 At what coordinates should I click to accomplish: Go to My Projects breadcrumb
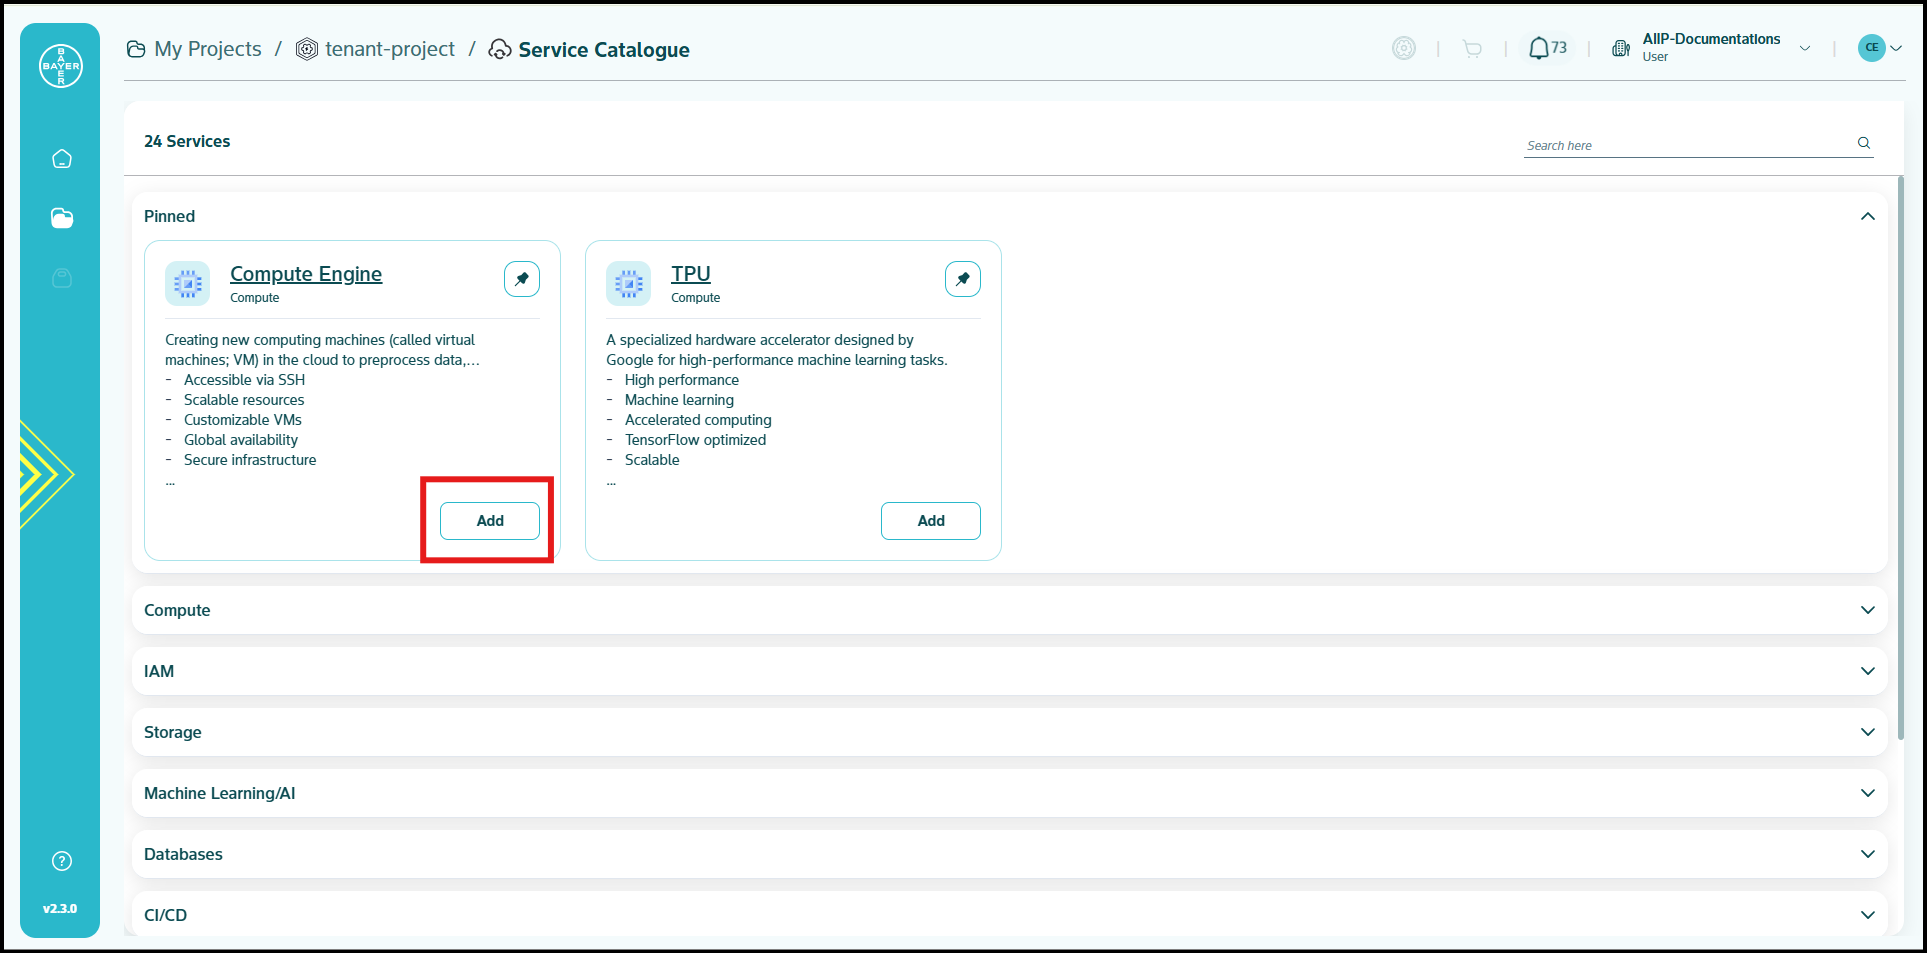coord(207,49)
